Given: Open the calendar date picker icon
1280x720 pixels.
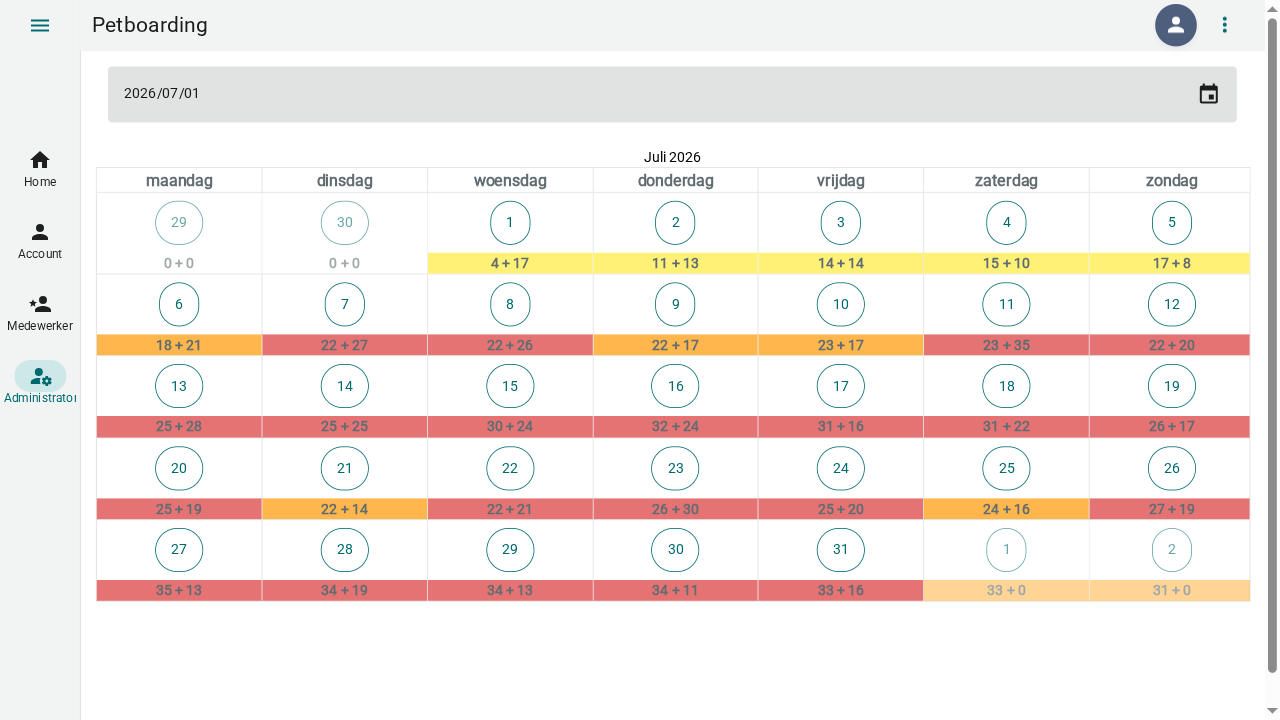Looking at the screenshot, I should [x=1209, y=94].
